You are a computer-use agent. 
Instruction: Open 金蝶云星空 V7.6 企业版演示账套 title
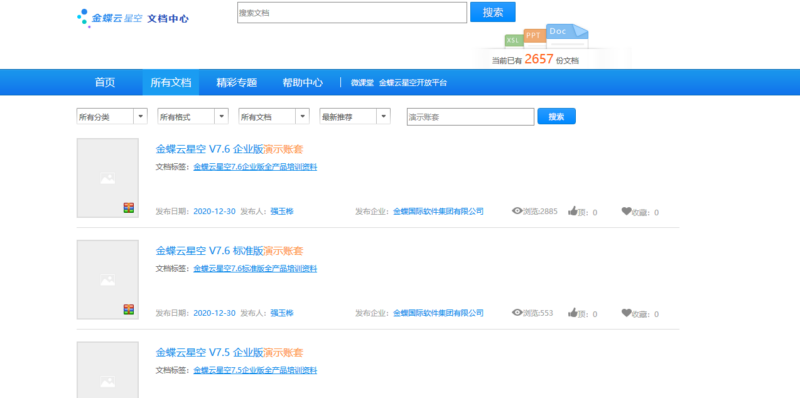tap(230, 150)
